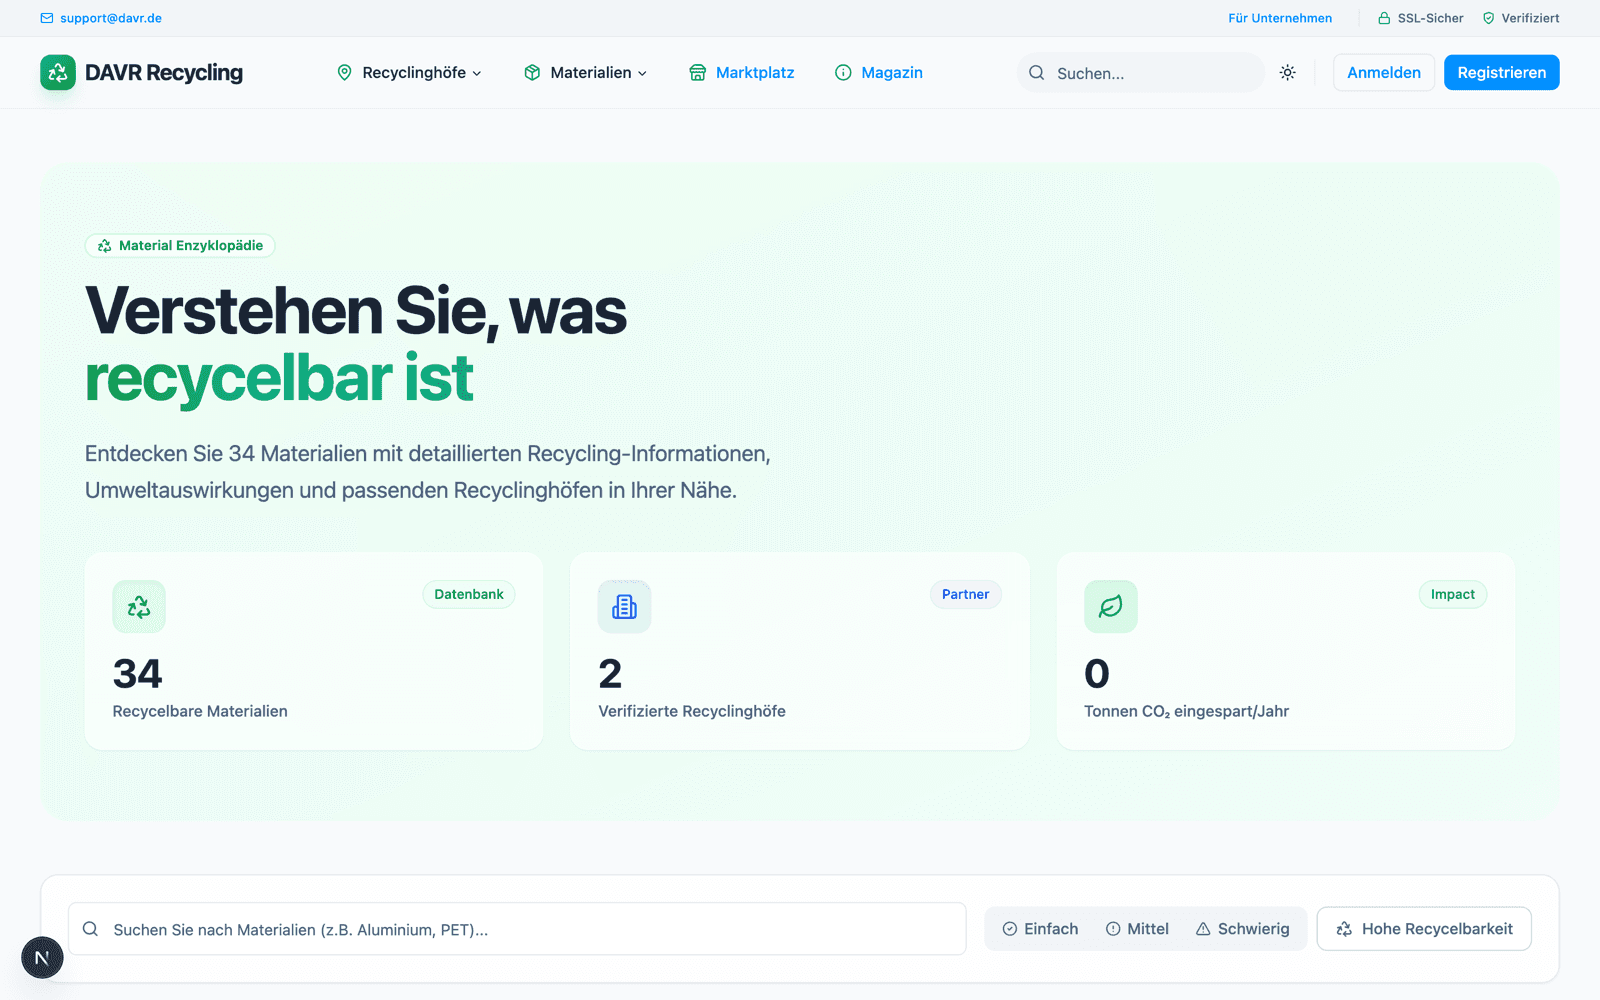Click the Next.js dev tools badge
This screenshot has width=1600, height=1000.
42,958
